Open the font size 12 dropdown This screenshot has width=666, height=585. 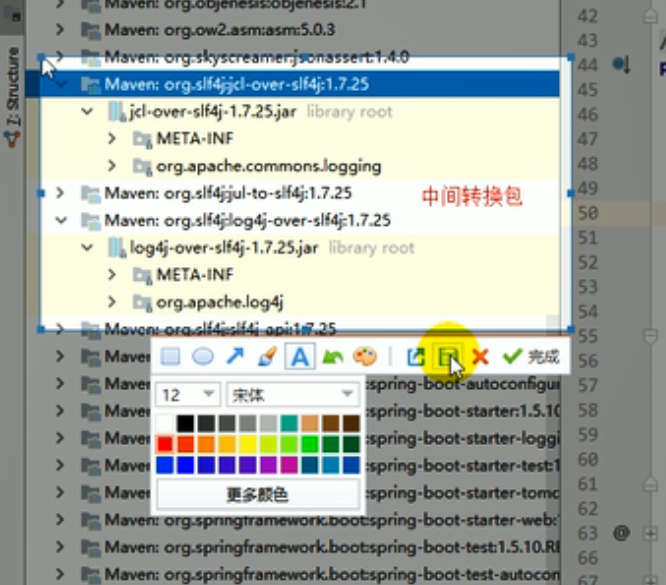187,395
